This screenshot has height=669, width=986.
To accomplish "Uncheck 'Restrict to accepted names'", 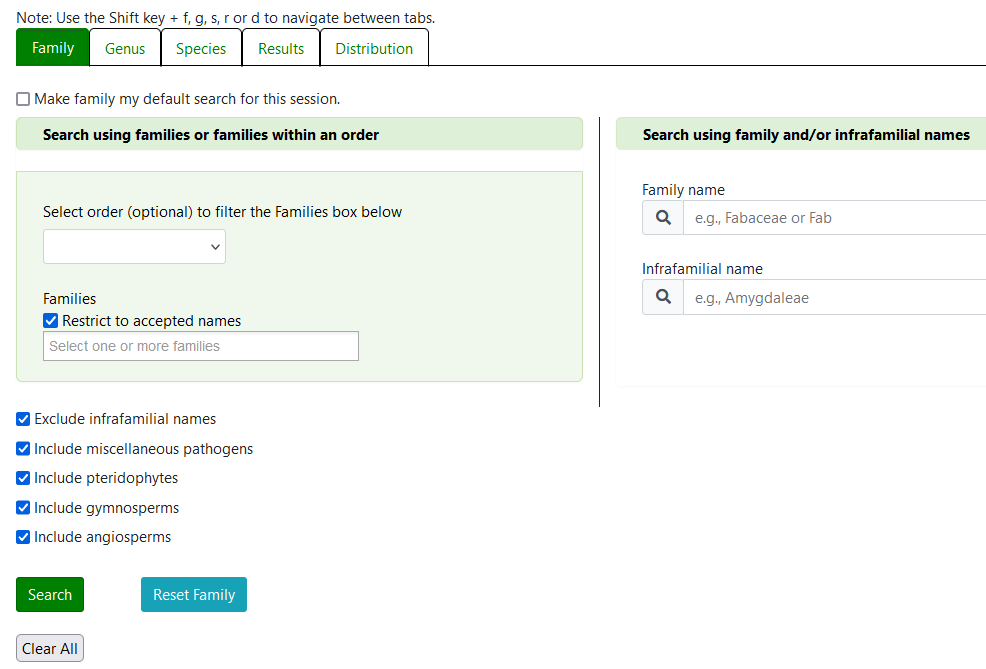I will pyautogui.click(x=51, y=321).
